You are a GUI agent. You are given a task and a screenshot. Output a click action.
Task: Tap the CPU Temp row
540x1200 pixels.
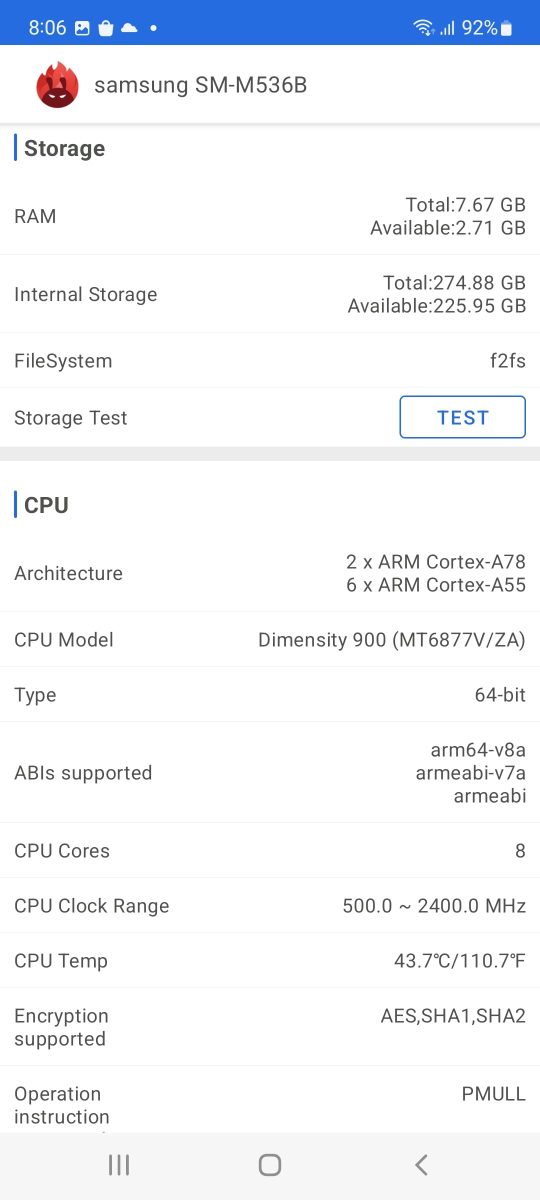pos(270,961)
